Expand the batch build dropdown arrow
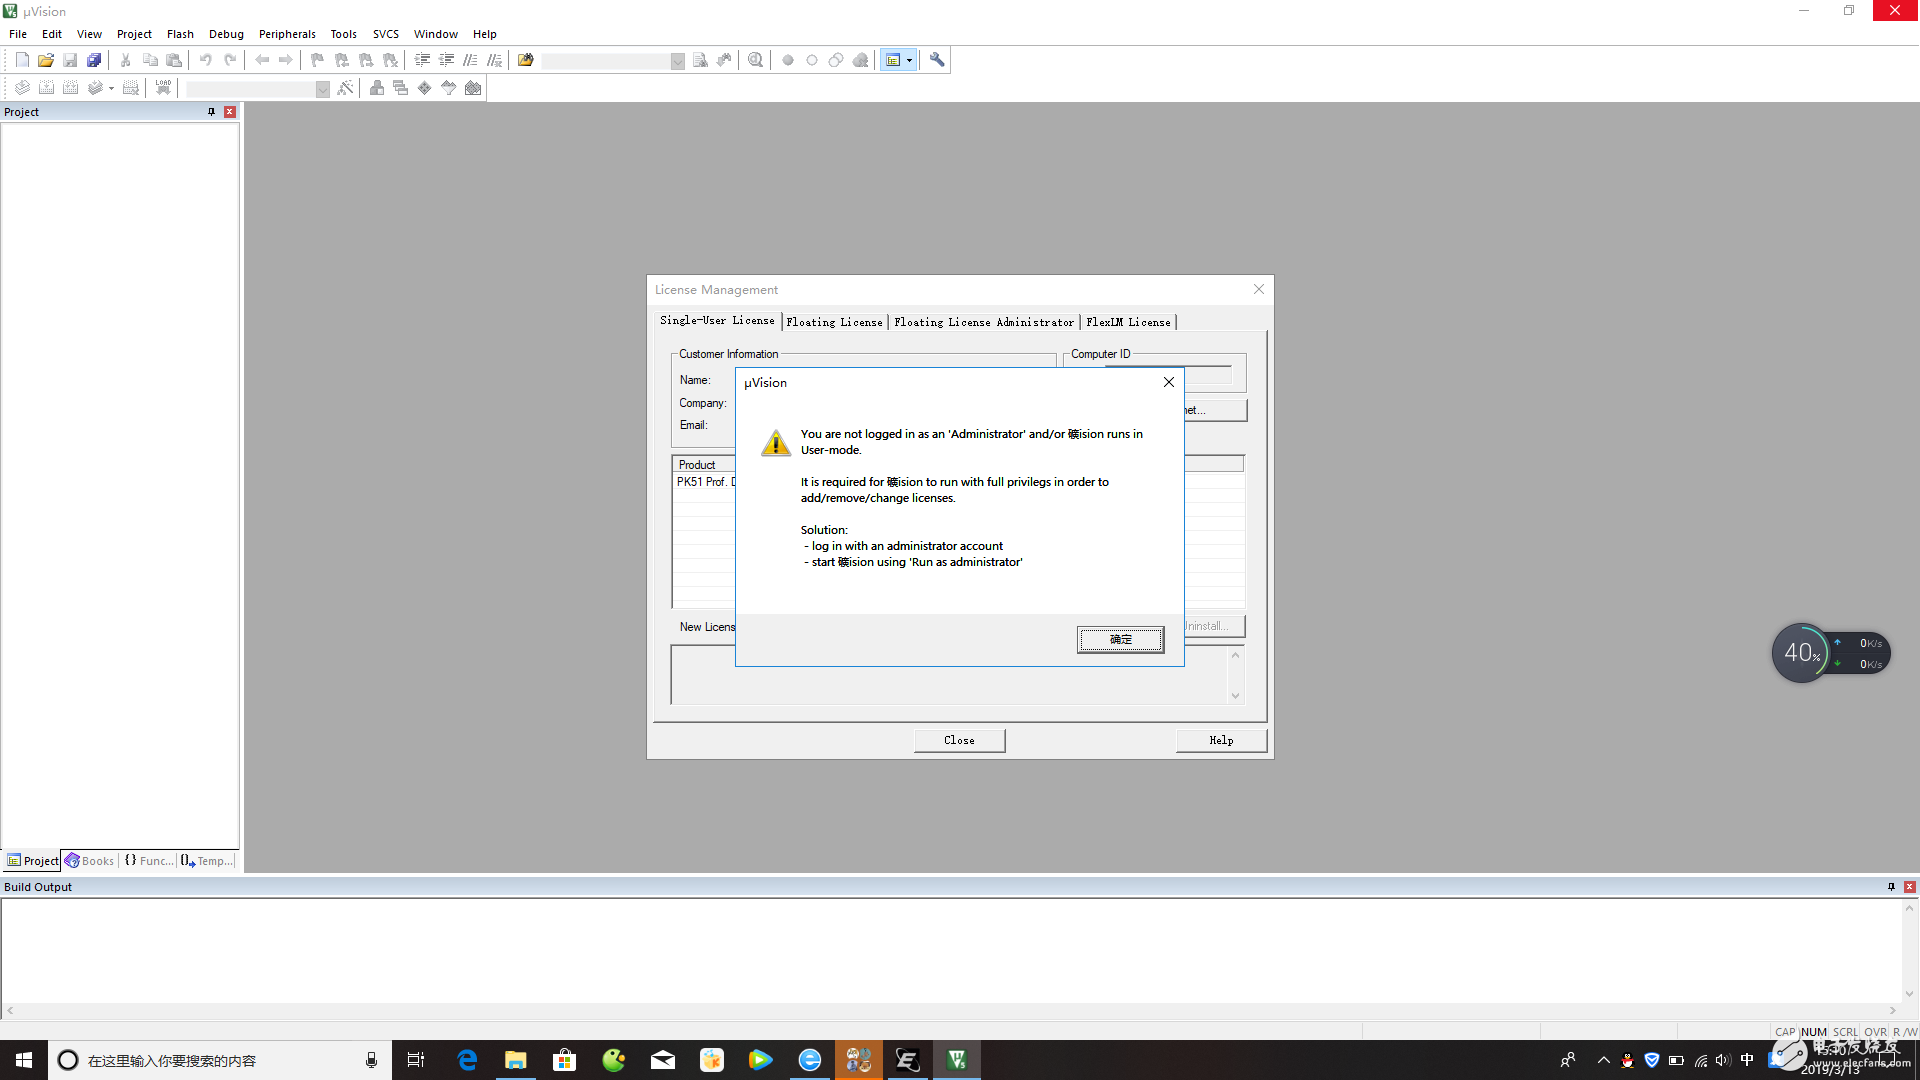Viewport: 1920px width, 1080px height. point(111,88)
